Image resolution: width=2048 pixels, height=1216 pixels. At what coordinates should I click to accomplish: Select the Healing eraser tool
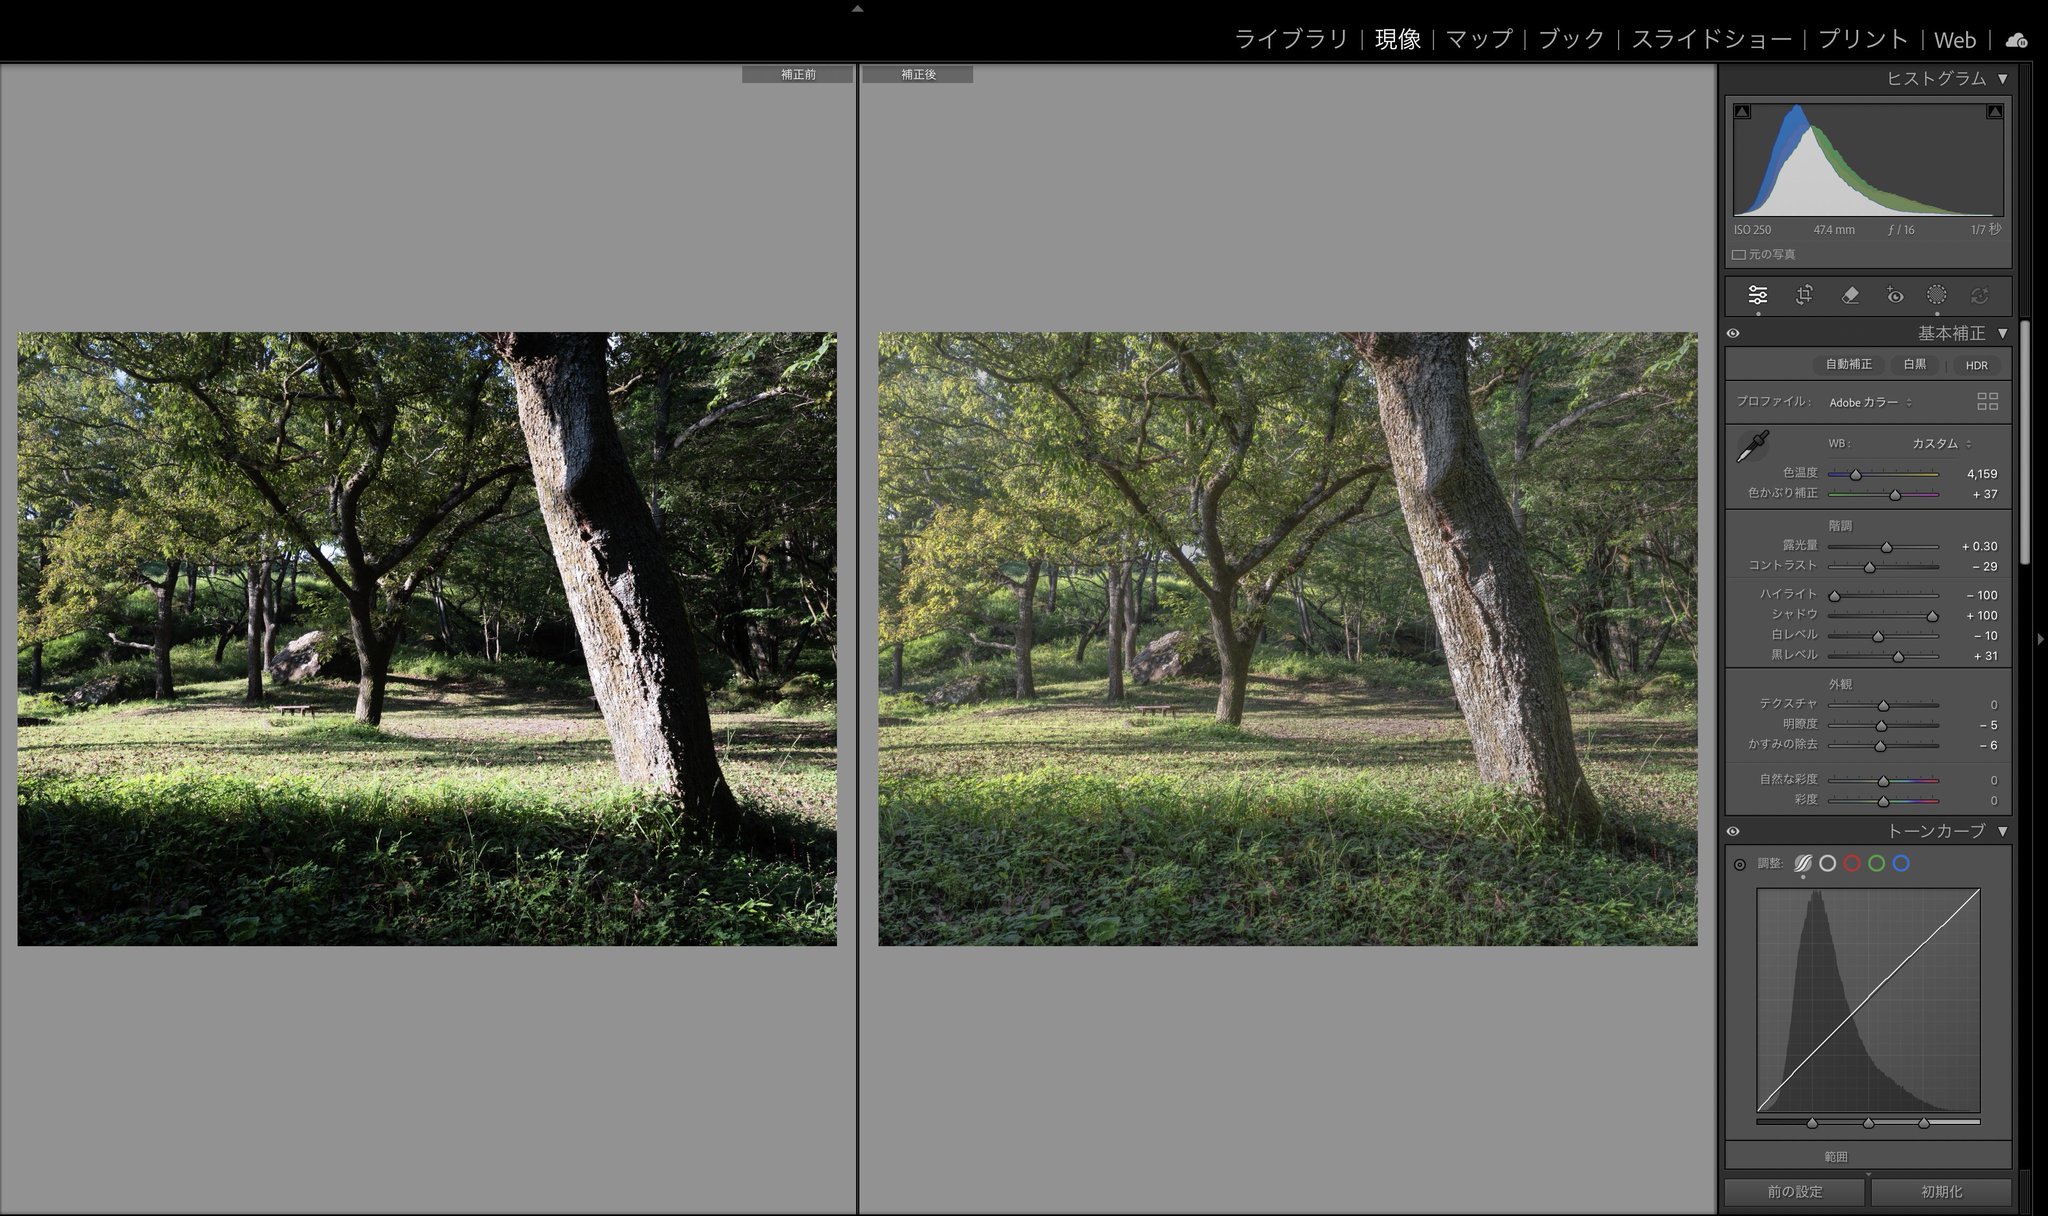tap(1850, 295)
